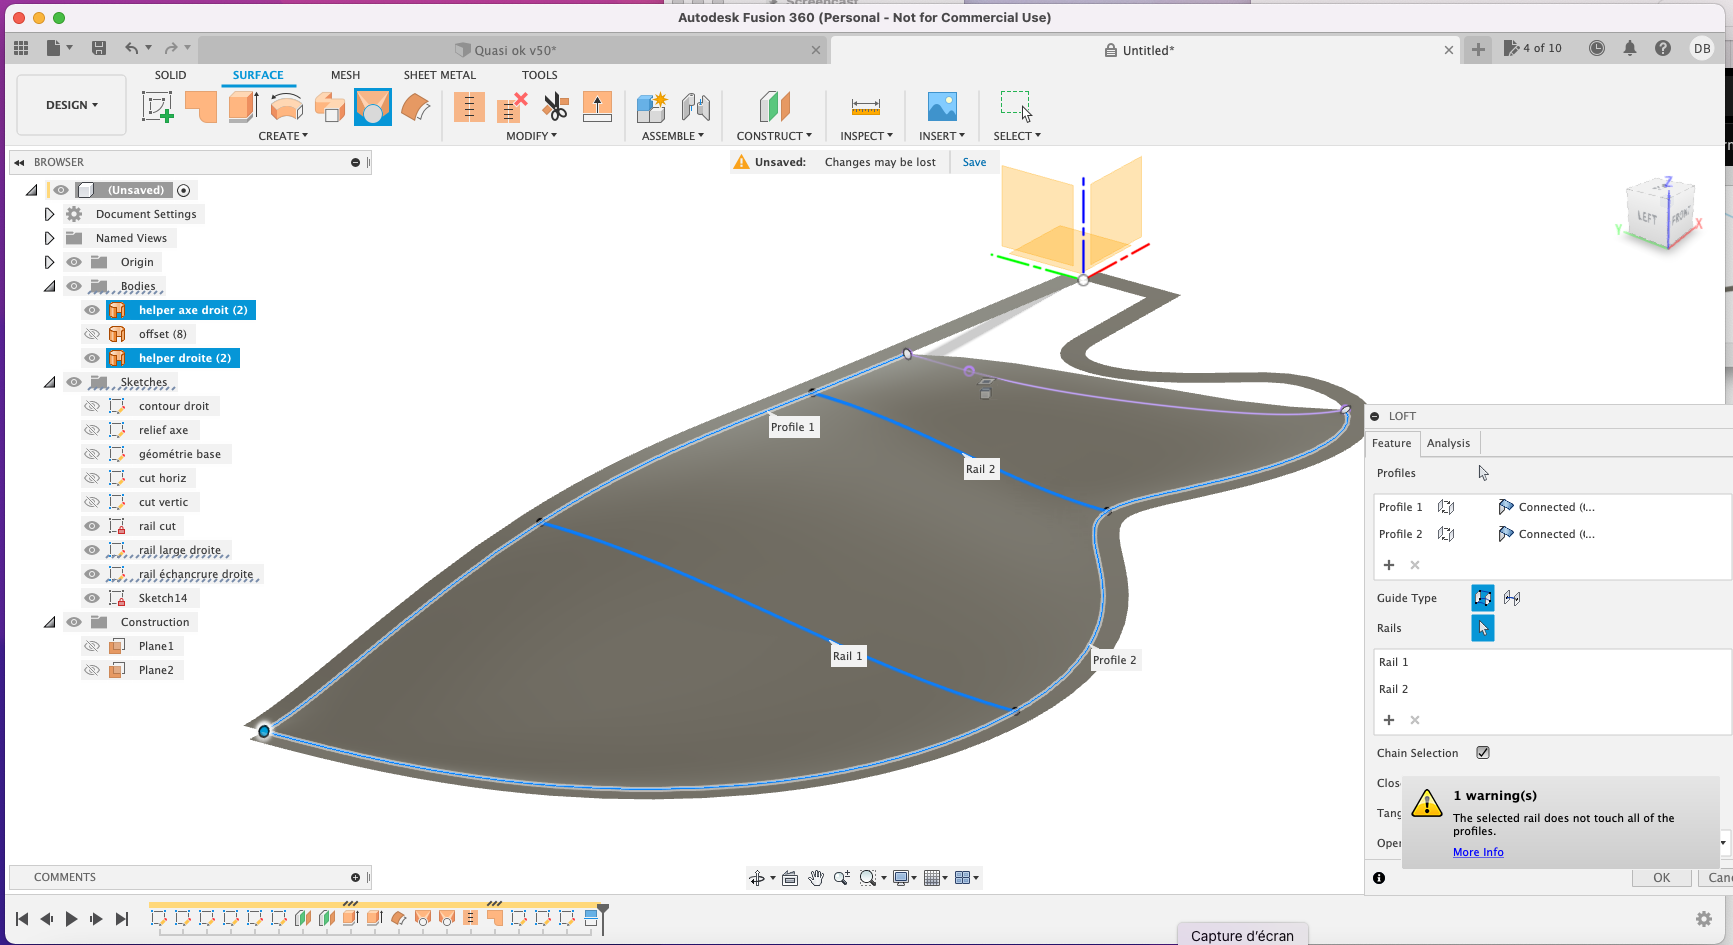The width and height of the screenshot is (1733, 945).
Task: Open the Analysis tab in Loft dialog
Action: pyautogui.click(x=1448, y=443)
